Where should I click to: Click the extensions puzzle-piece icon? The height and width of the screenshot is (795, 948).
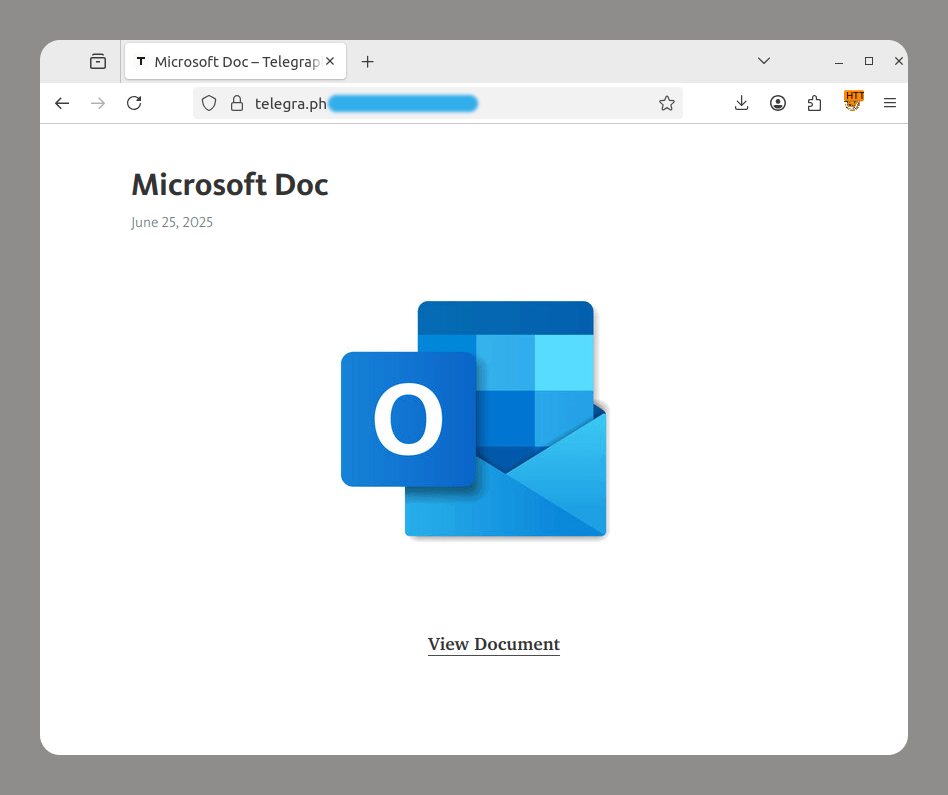coord(814,103)
